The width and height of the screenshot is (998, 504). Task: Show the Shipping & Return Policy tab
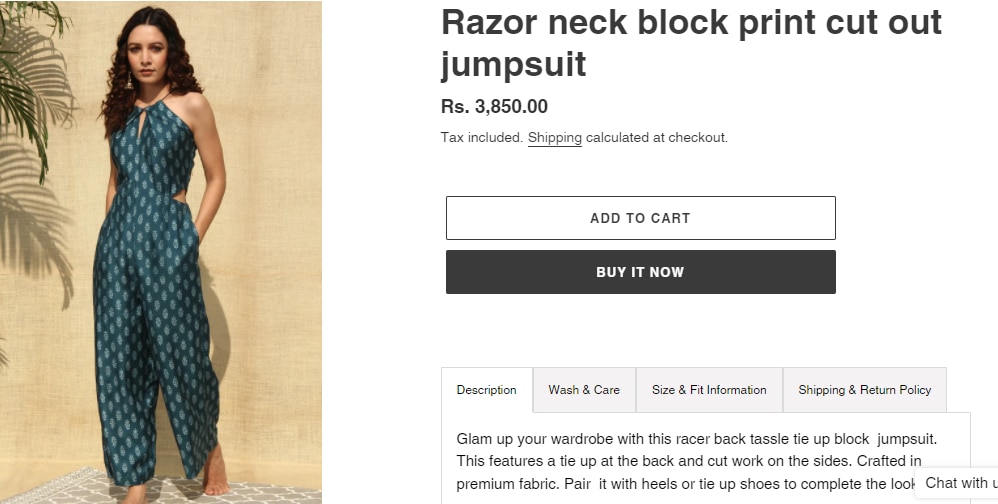[864, 390]
